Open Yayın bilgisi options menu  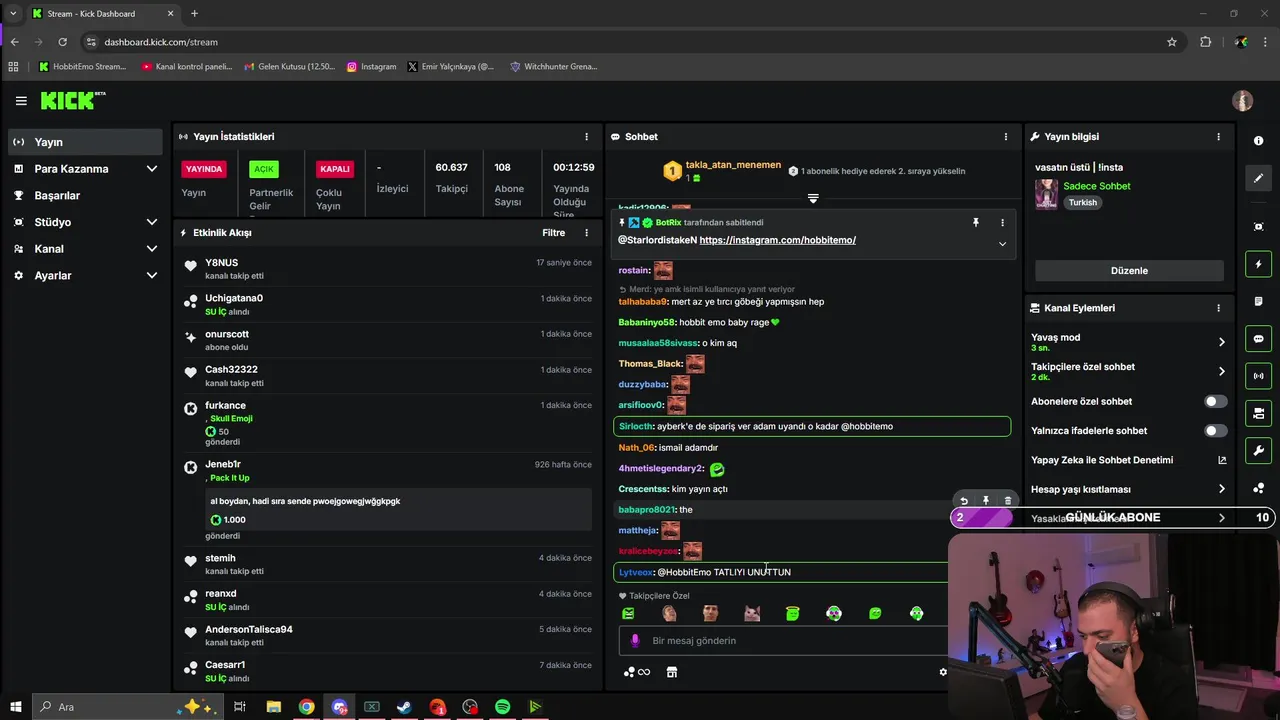[x=1218, y=137]
